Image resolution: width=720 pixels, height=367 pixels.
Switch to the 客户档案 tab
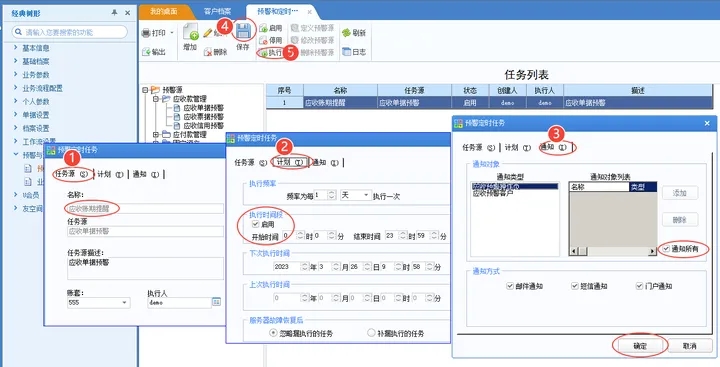pos(218,12)
